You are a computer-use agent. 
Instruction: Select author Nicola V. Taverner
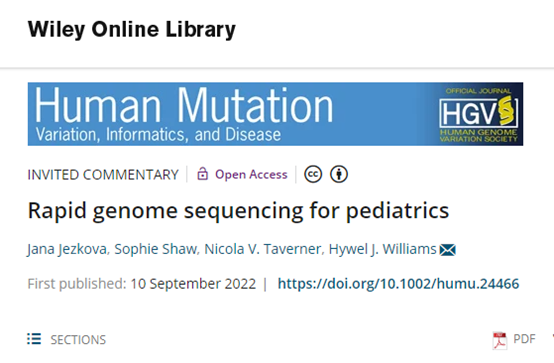(263, 249)
